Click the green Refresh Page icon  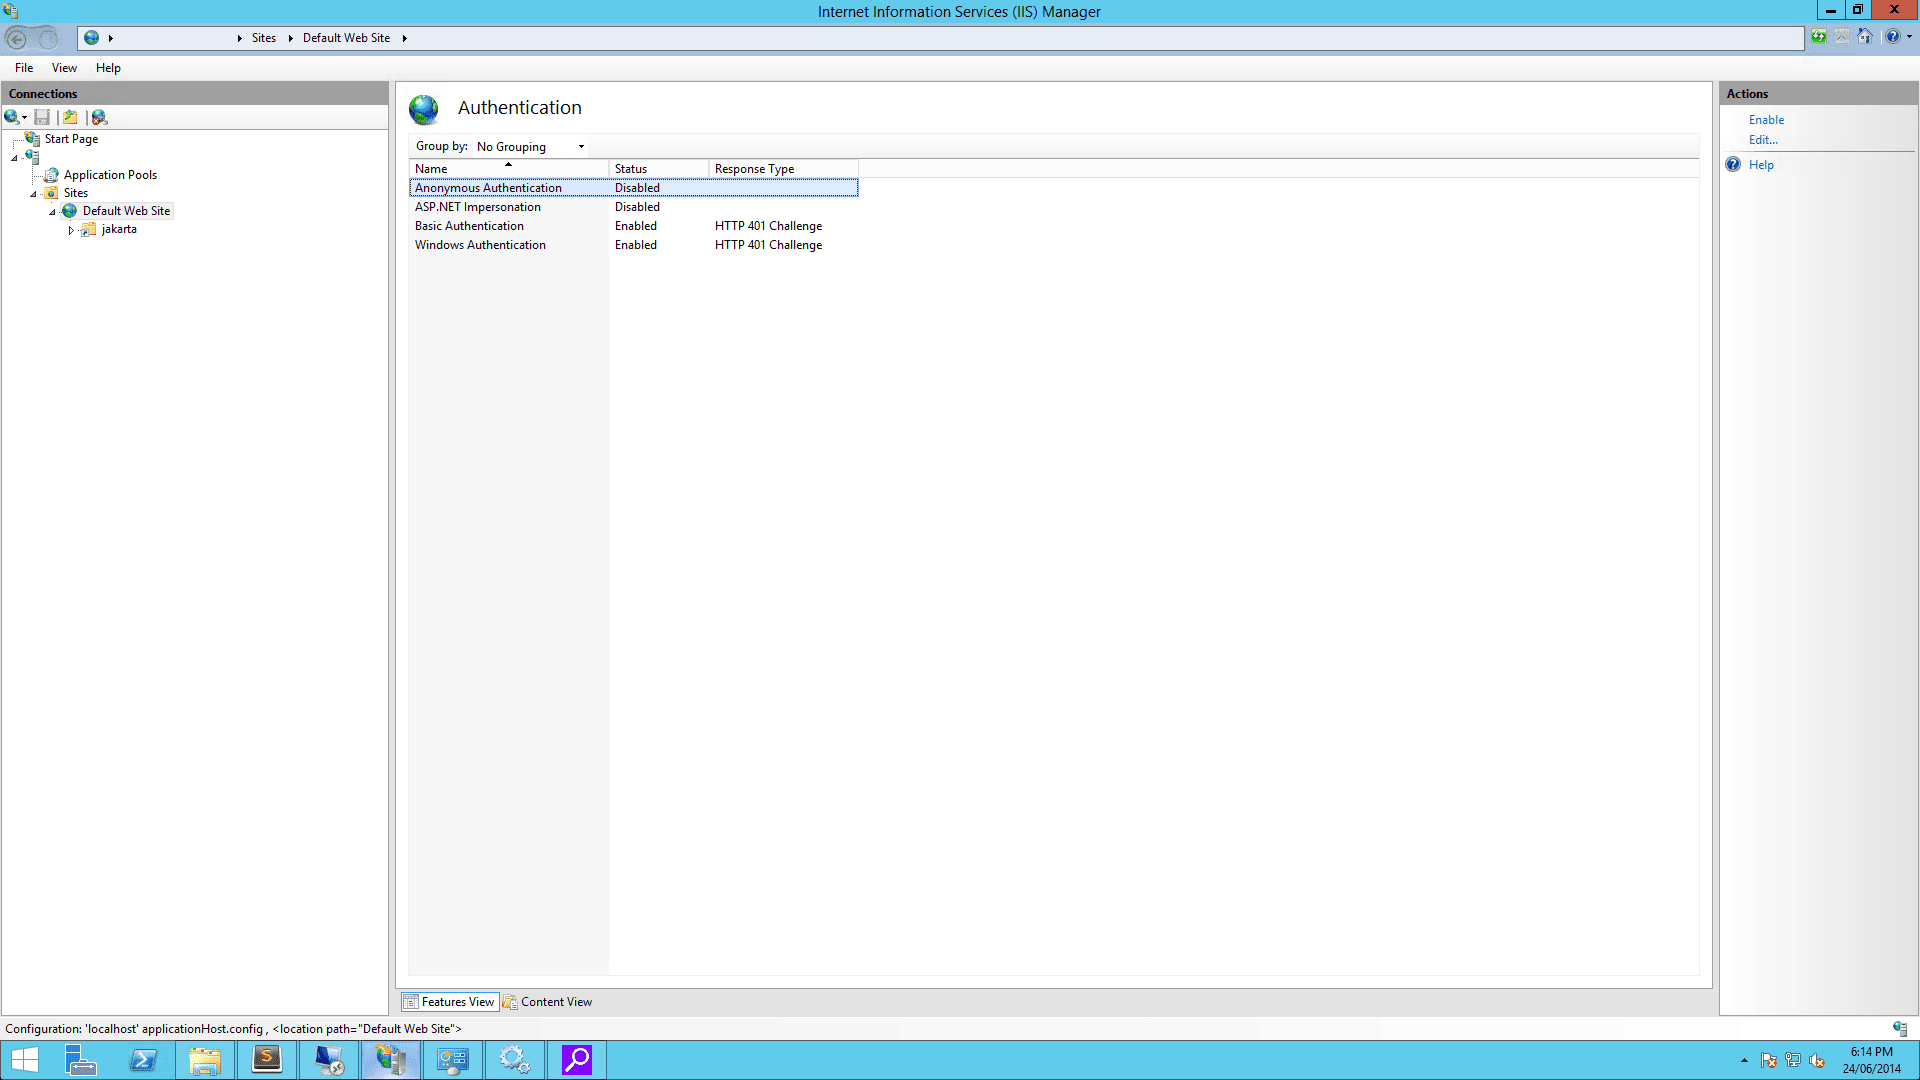[1819, 37]
